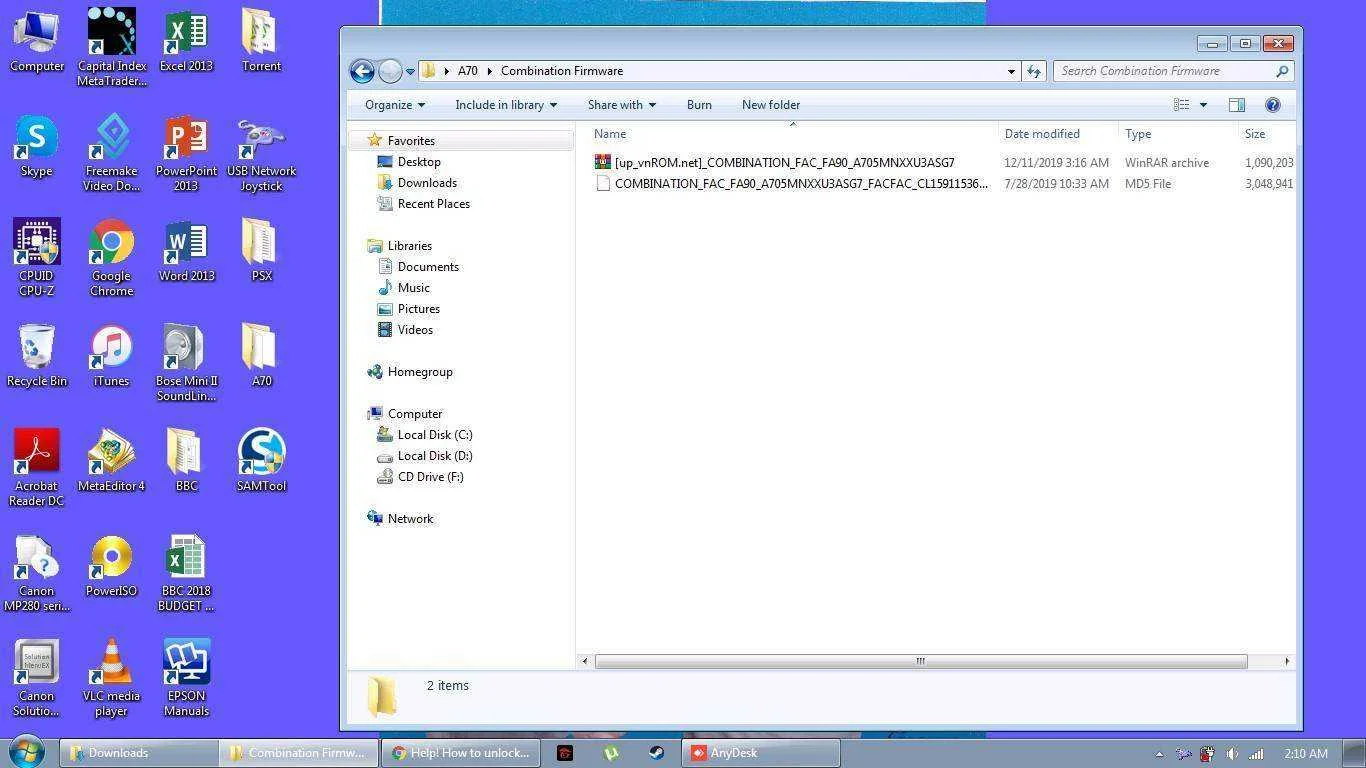This screenshot has height=768, width=1366.
Task: Open the Videos library
Action: coord(415,330)
